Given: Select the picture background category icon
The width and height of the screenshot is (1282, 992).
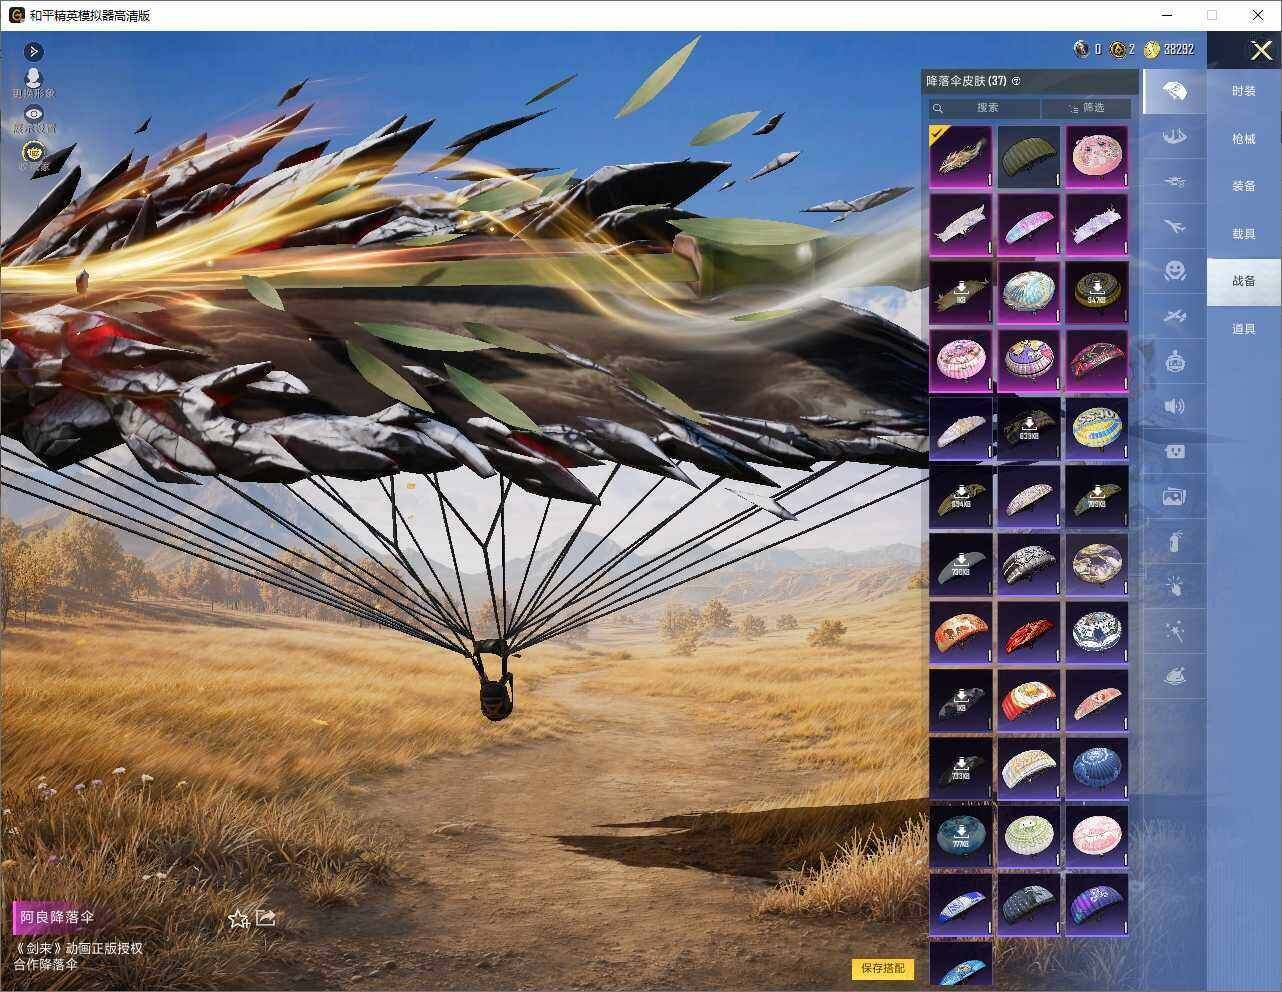Looking at the screenshot, I should tap(1175, 496).
